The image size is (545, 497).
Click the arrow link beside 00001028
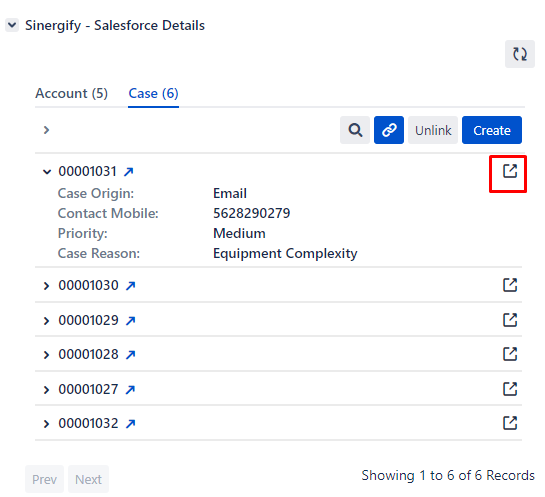tap(131, 355)
